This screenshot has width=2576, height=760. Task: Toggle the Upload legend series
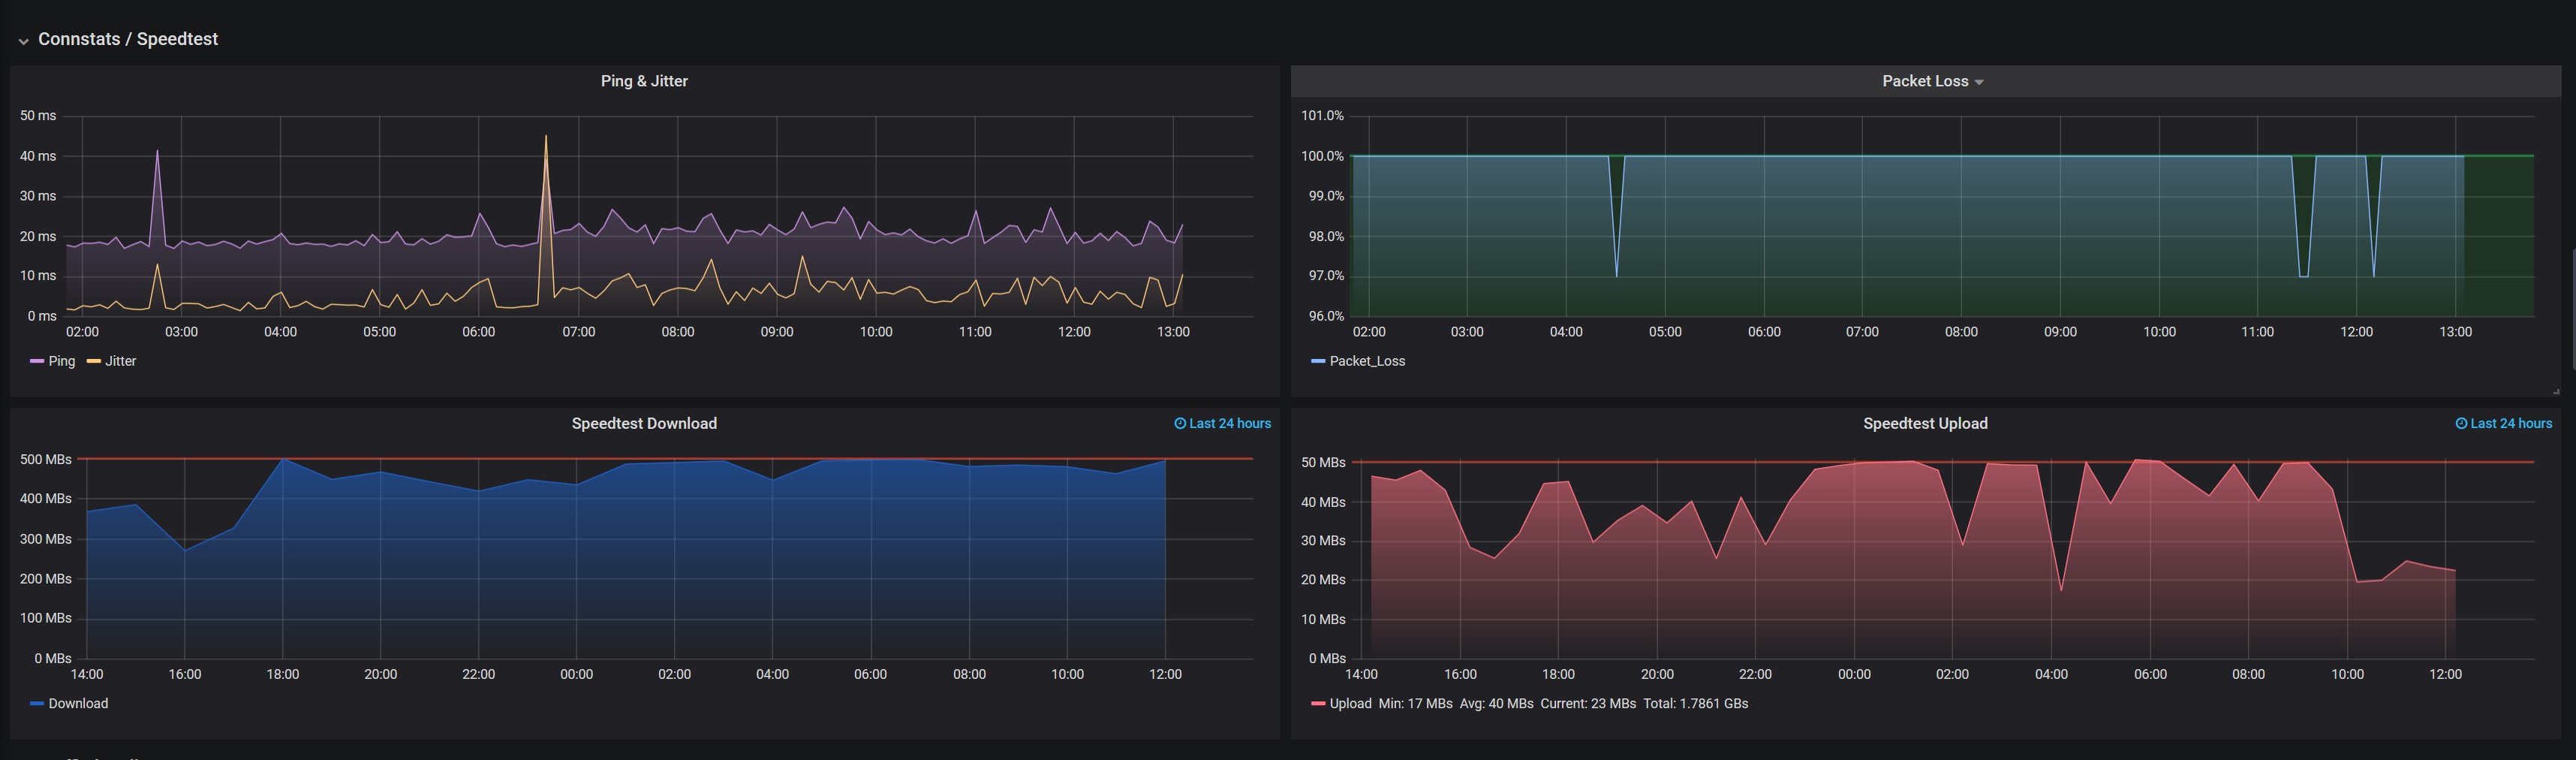pyautogui.click(x=1350, y=703)
